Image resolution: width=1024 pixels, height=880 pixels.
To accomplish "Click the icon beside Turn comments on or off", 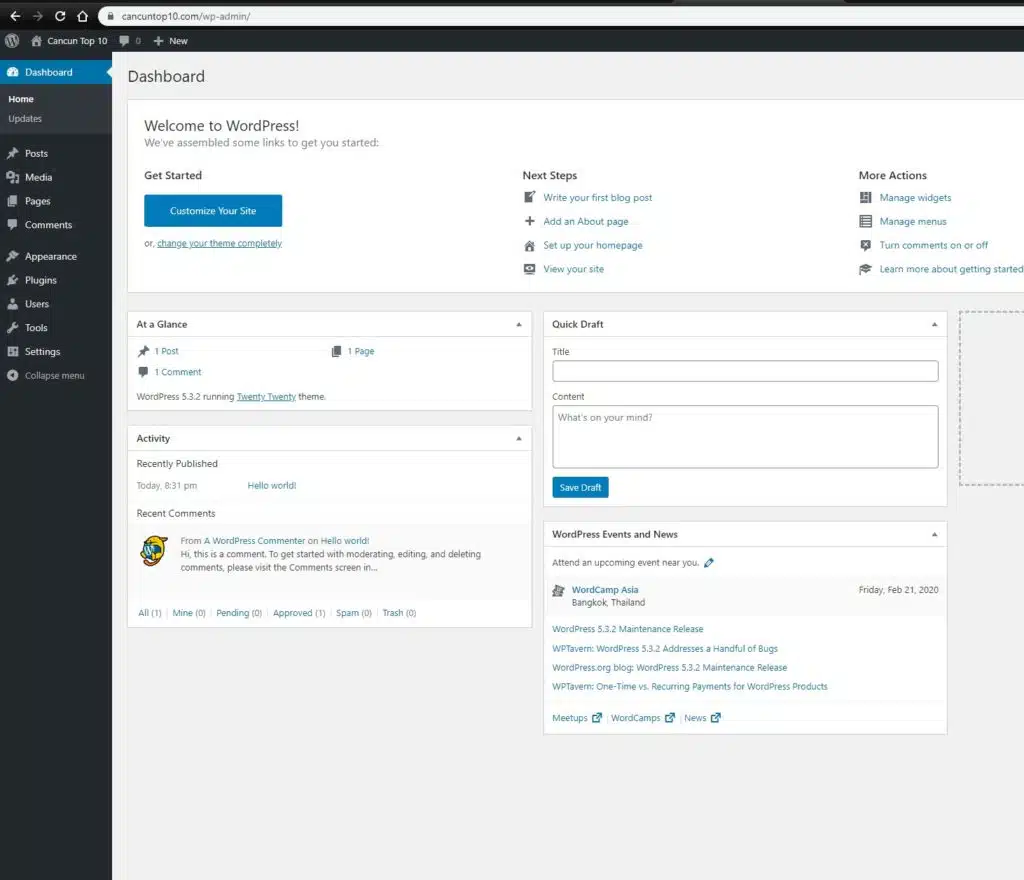I will [865, 245].
